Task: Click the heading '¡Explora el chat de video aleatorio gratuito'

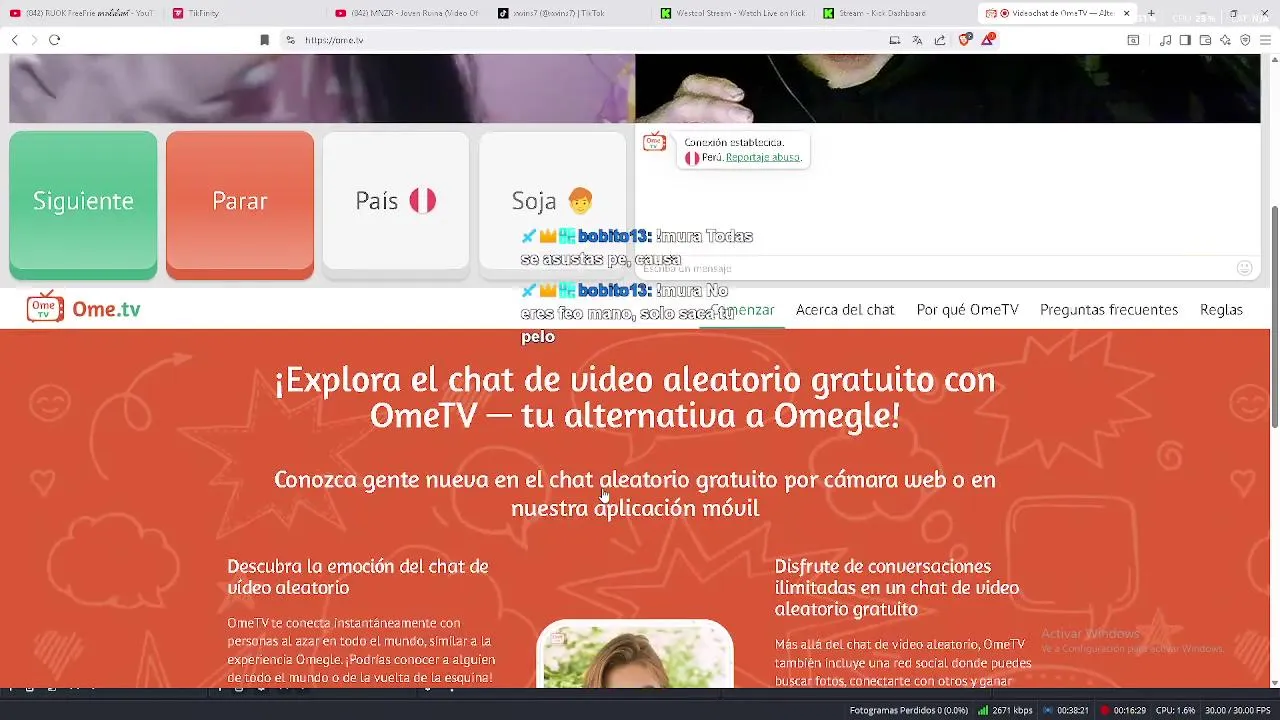Action: coord(635,398)
